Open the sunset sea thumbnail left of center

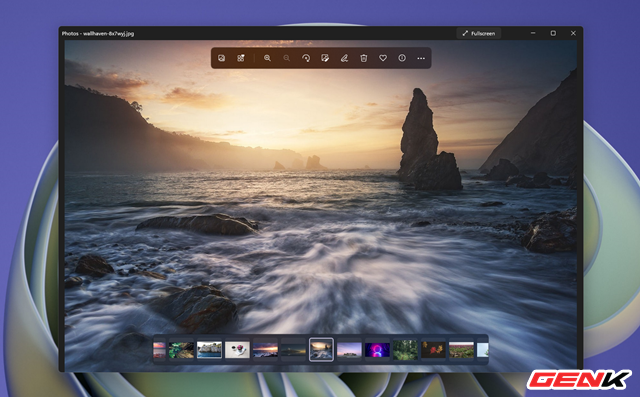click(x=265, y=350)
